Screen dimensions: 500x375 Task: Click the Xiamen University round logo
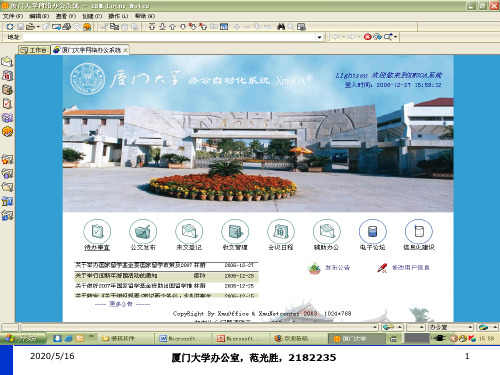88,79
